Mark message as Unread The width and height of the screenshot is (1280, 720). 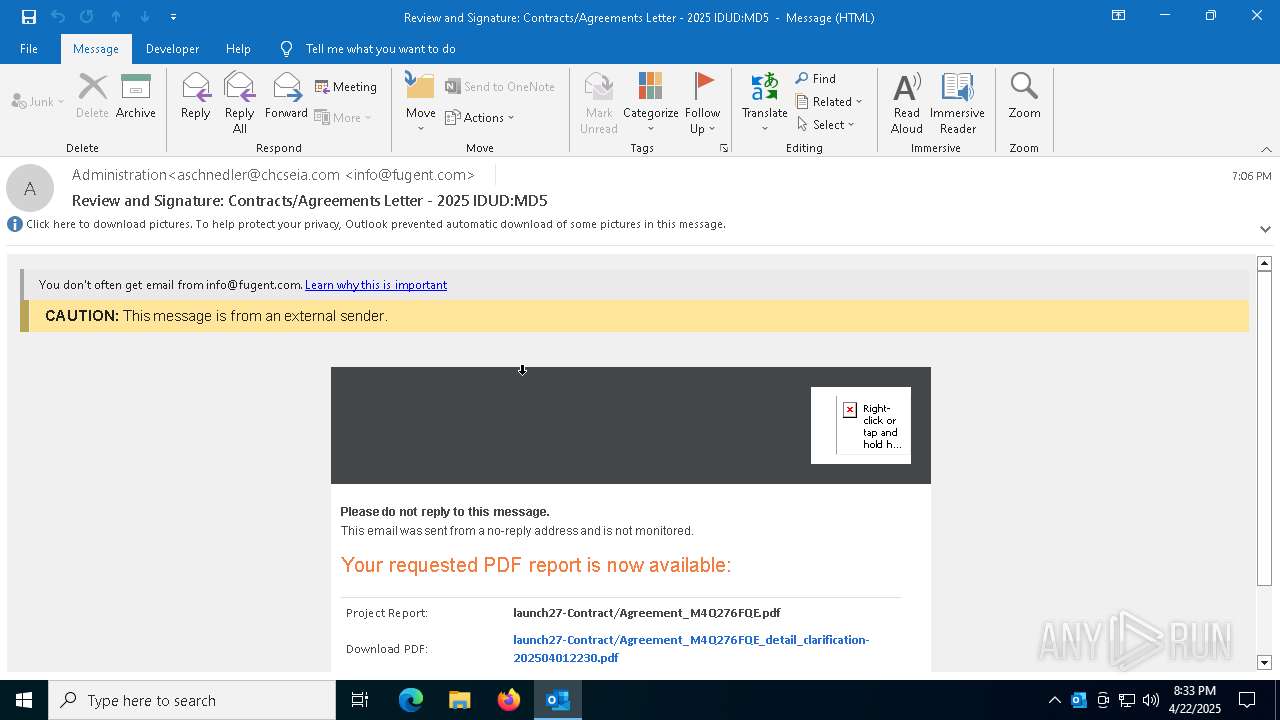pos(599,103)
